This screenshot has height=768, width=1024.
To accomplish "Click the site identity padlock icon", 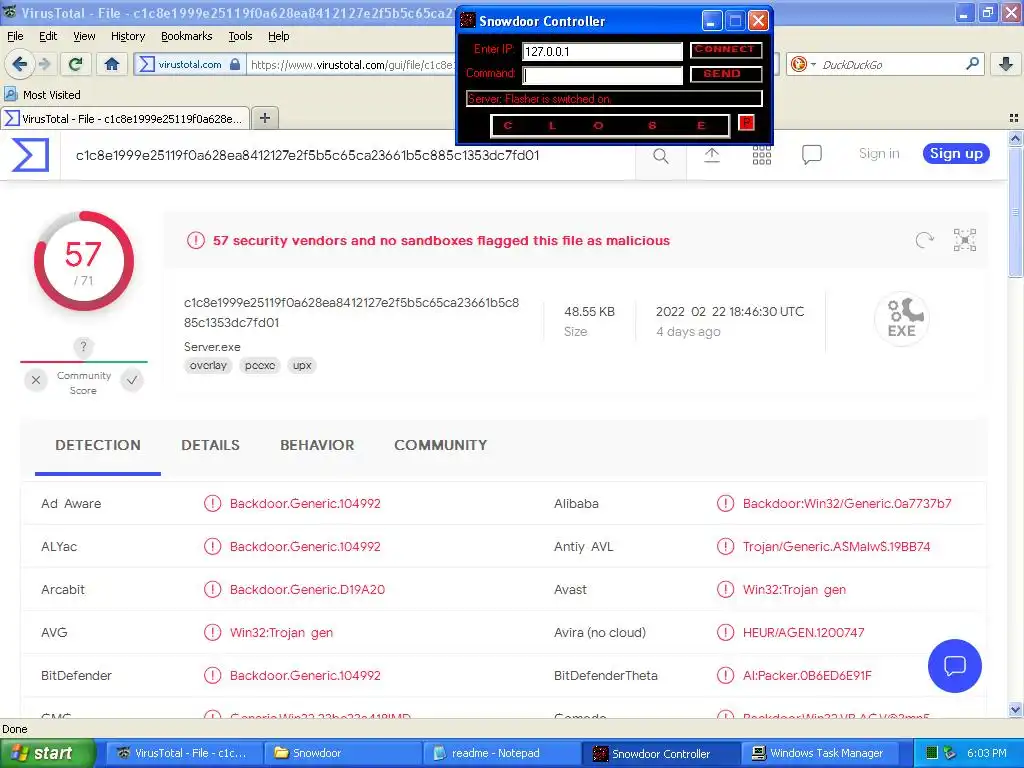I will 234,64.
